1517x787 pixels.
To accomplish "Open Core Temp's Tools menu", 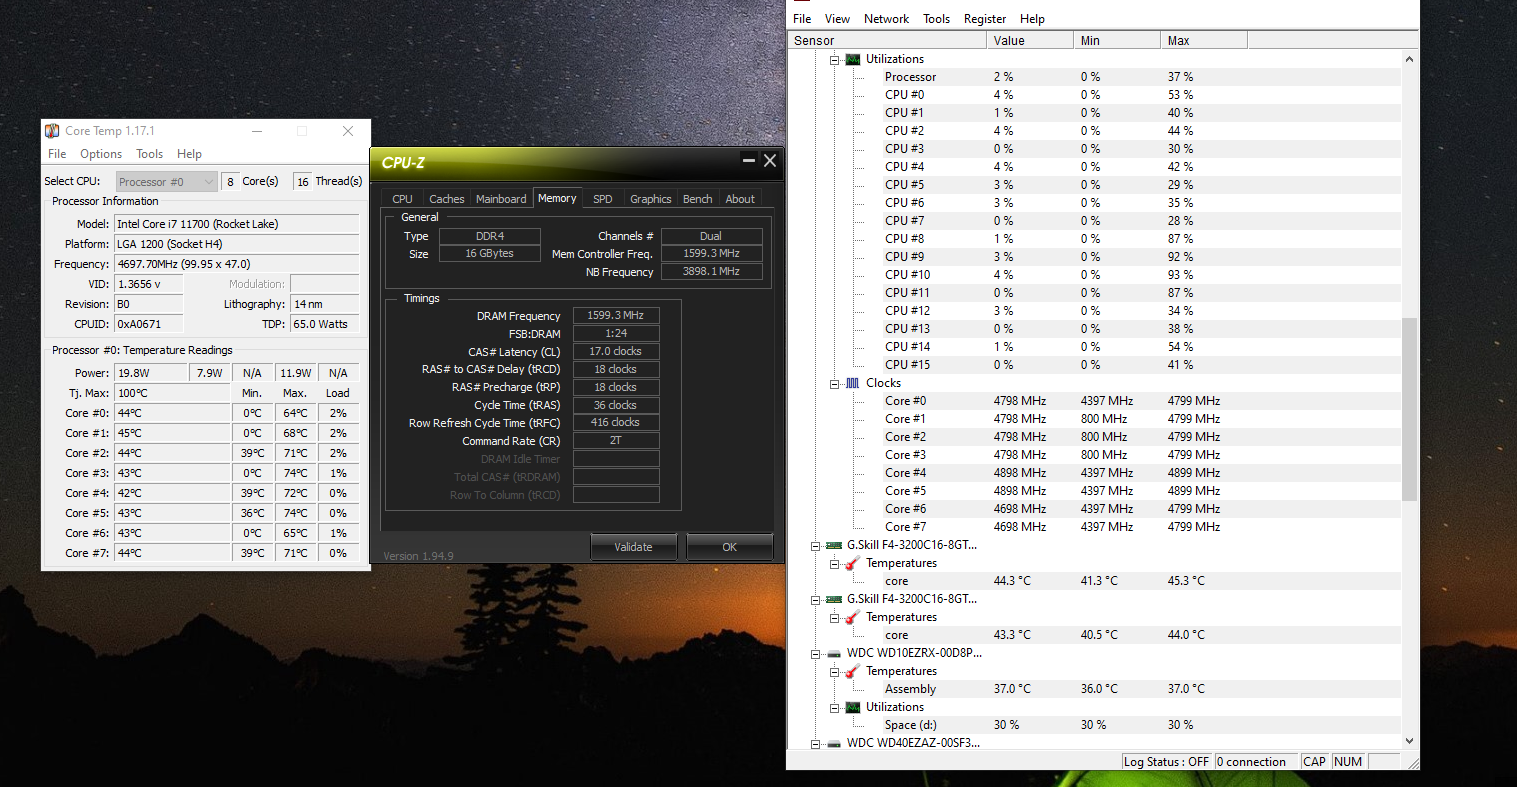I will coord(150,154).
